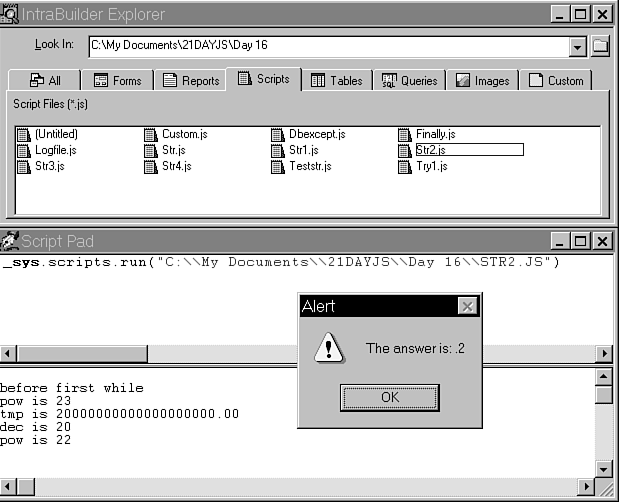
Task: Select the Try1.js script icon
Action: [405, 166]
